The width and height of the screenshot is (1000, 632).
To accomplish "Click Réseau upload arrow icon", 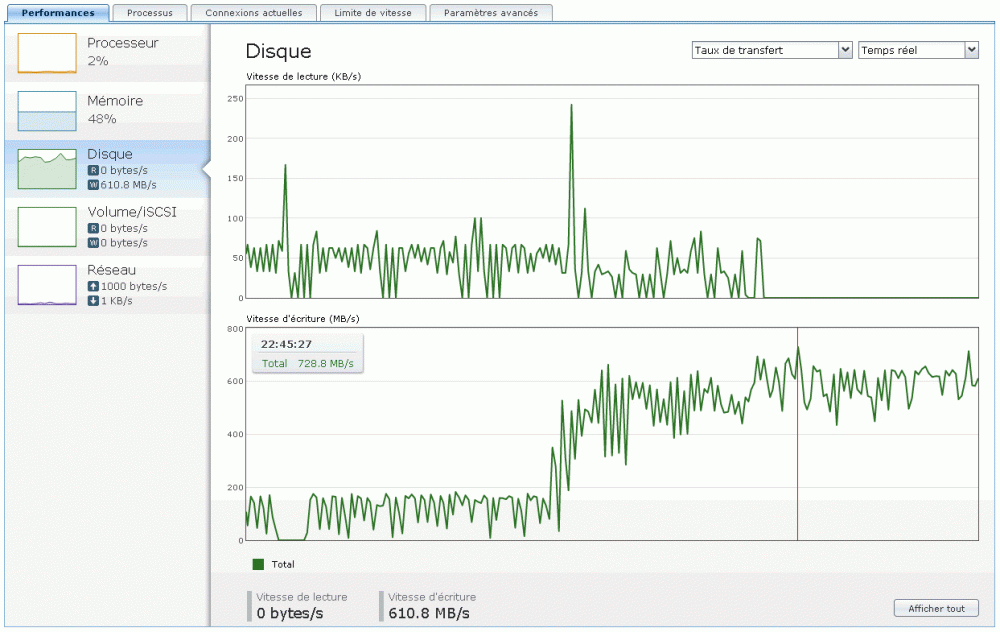I will [93, 287].
